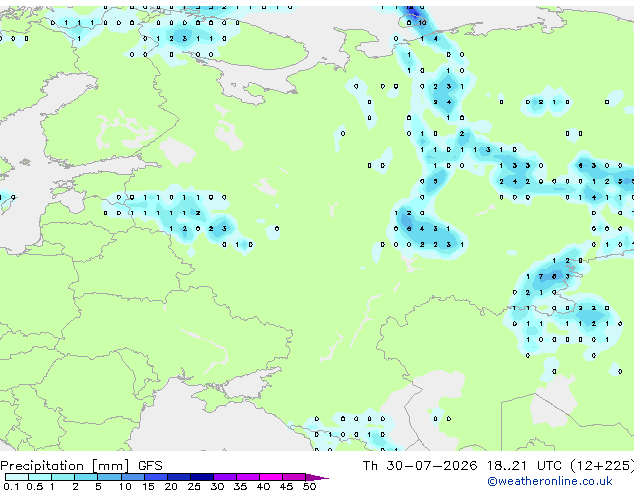Select the 45–50 mm legend color box
The height and width of the screenshot is (490, 634).
pos(294,477)
